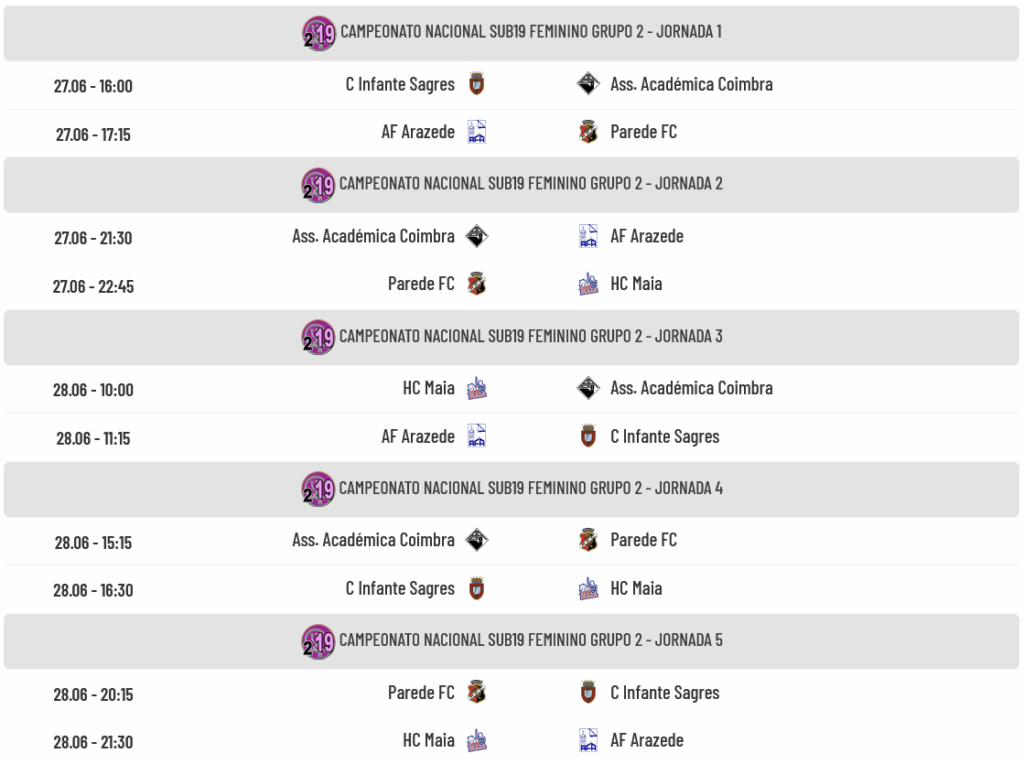
Task: Click the 28.06 - 15:15 match time
Action: click(93, 543)
